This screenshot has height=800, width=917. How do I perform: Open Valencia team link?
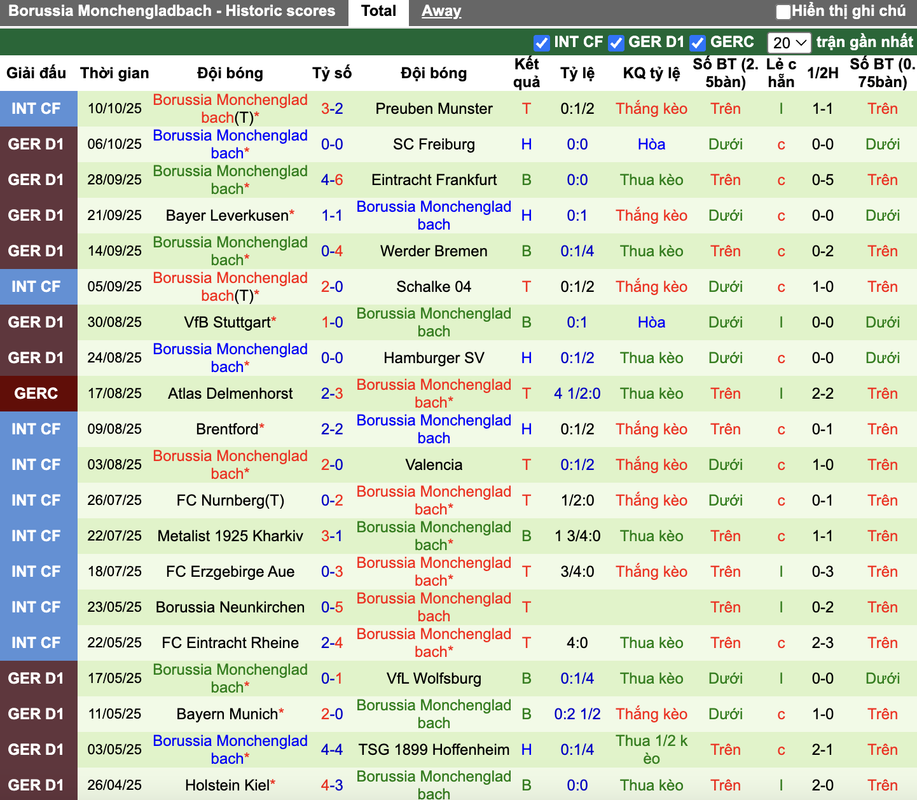click(434, 465)
